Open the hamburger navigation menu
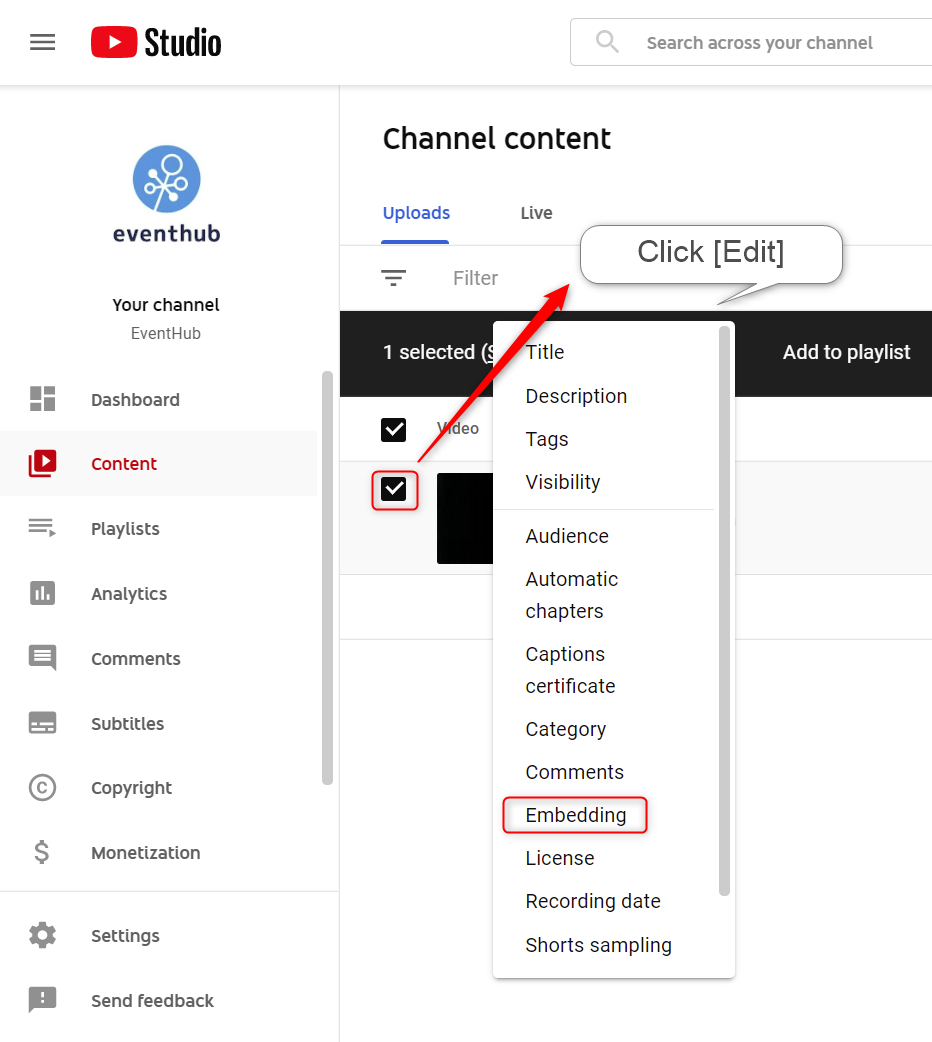The height and width of the screenshot is (1042, 932). [x=43, y=43]
